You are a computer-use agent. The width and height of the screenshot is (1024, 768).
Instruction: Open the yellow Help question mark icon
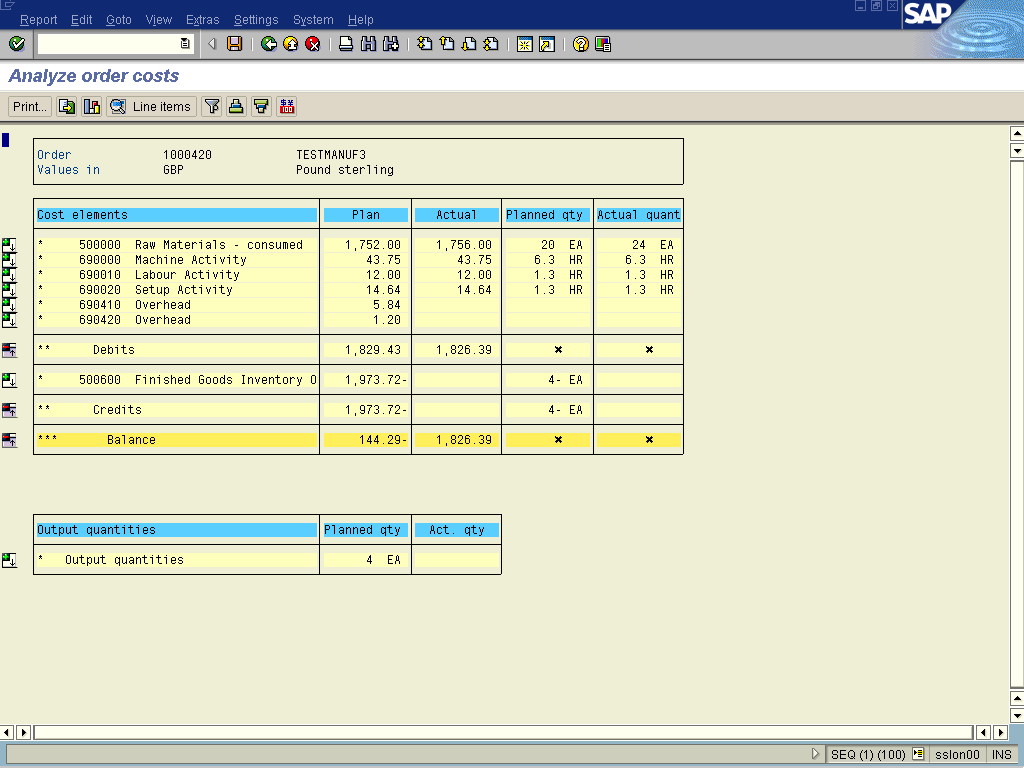click(x=580, y=44)
